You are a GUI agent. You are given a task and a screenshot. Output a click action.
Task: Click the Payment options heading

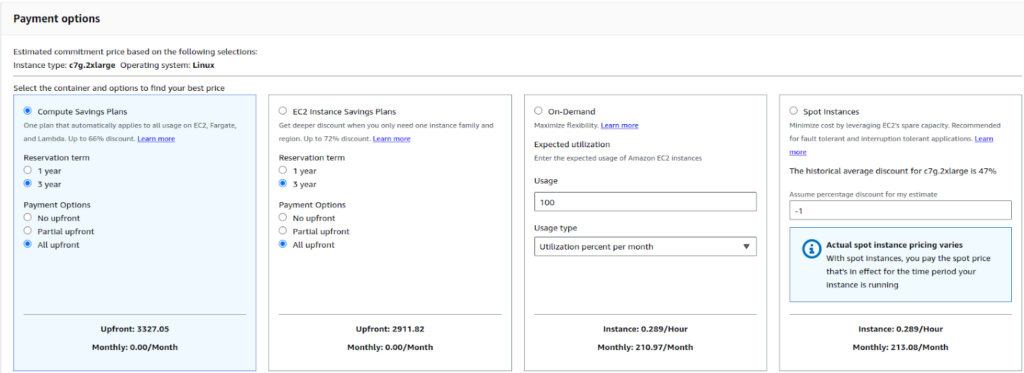[x=57, y=18]
